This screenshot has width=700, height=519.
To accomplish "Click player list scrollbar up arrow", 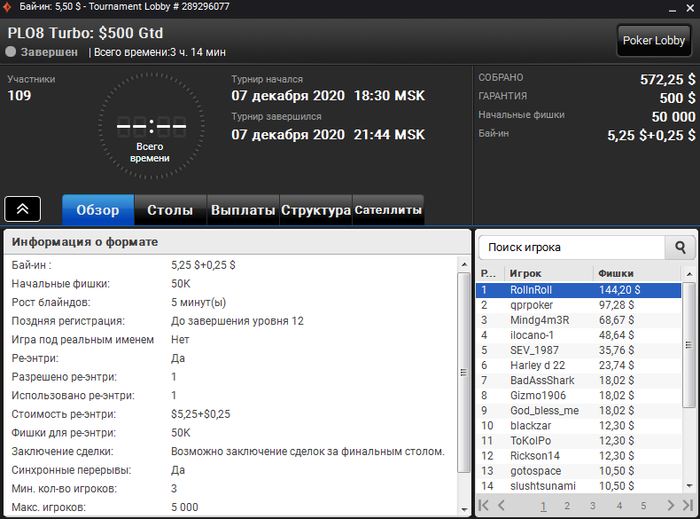I will coord(689,274).
